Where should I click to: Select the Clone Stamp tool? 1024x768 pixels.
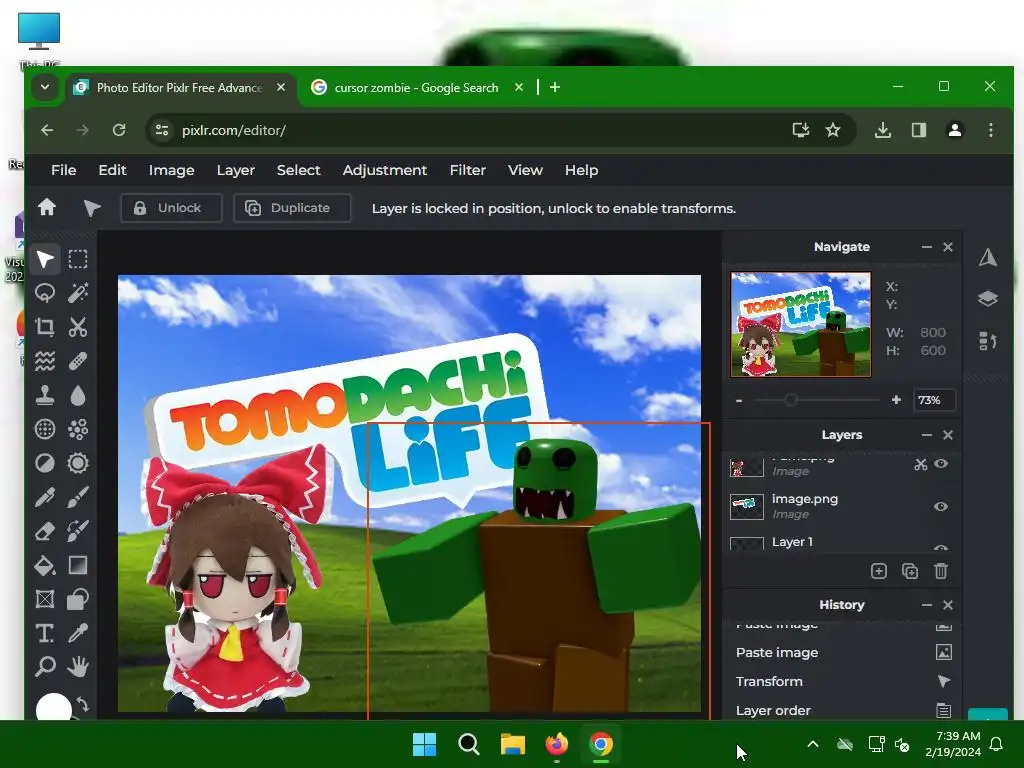click(44, 395)
